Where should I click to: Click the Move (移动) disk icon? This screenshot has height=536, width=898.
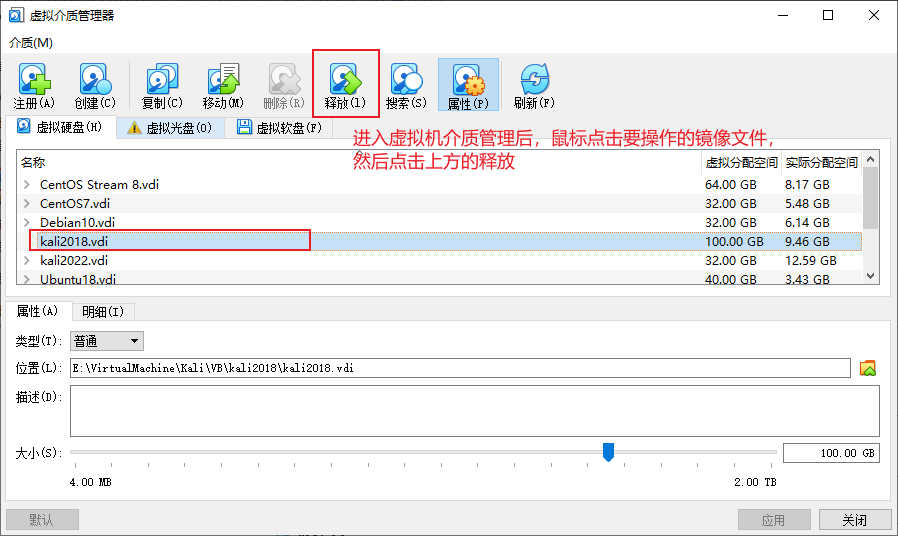point(222,80)
